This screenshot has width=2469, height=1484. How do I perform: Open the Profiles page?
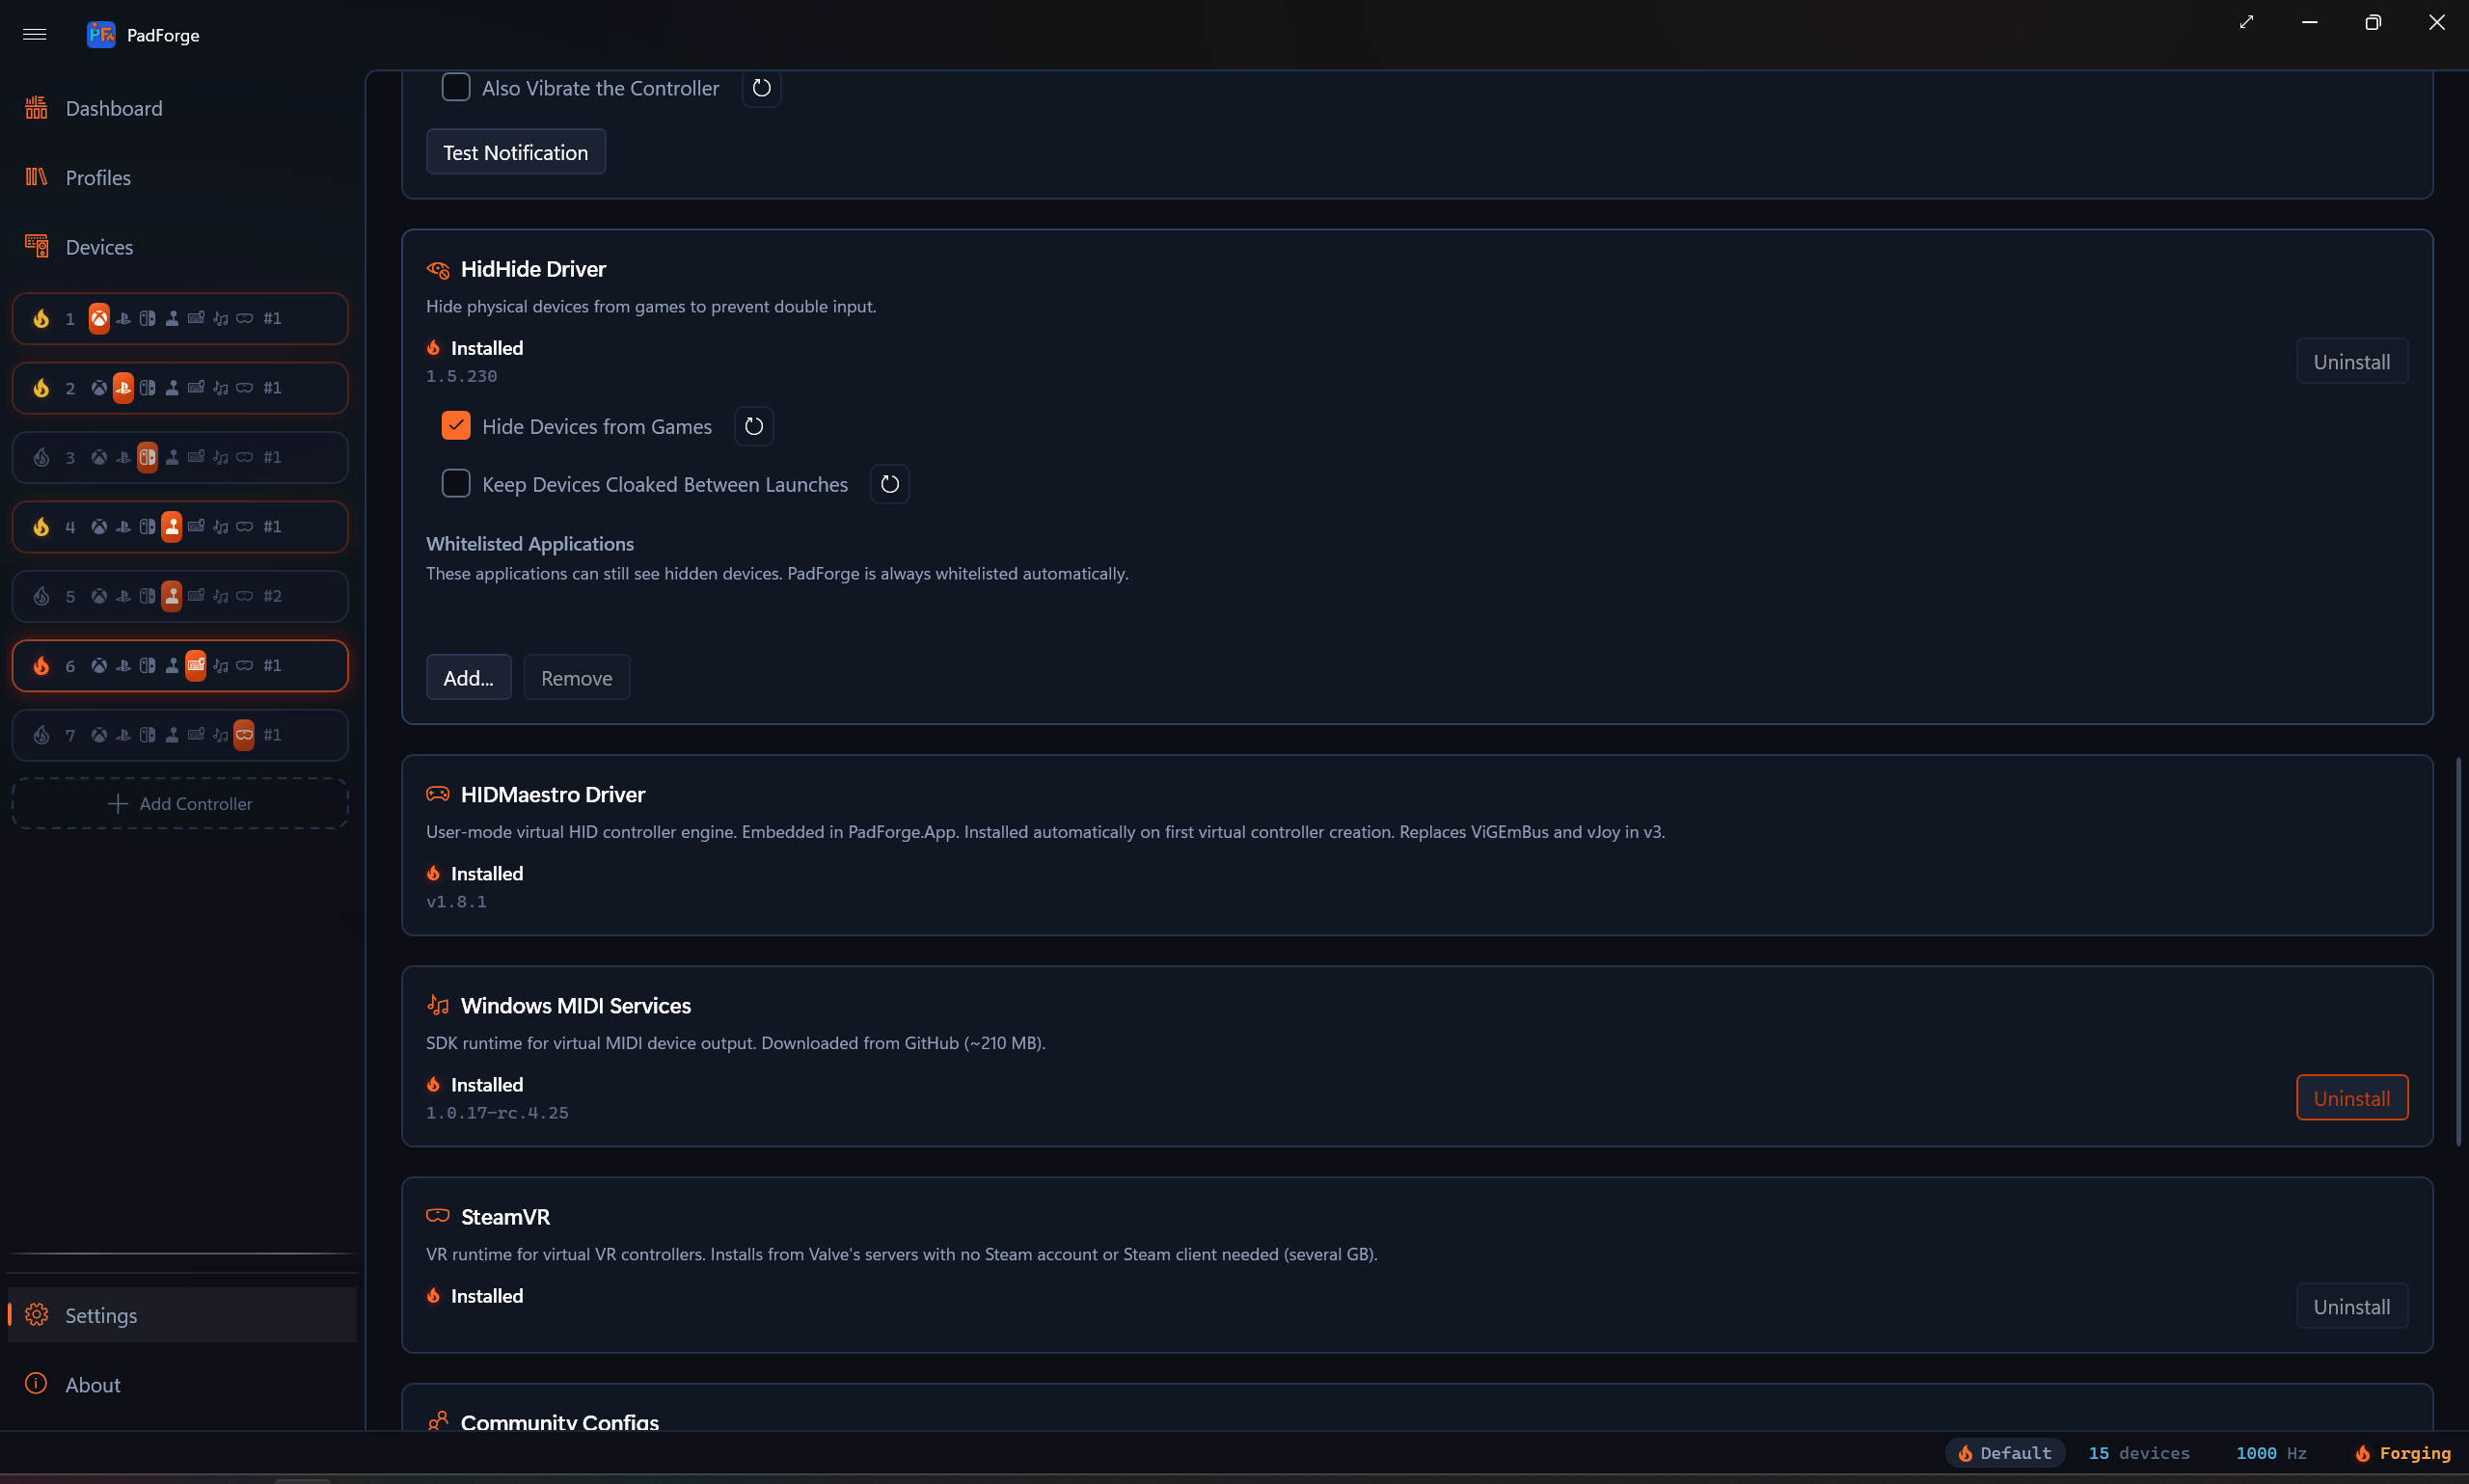181,177
